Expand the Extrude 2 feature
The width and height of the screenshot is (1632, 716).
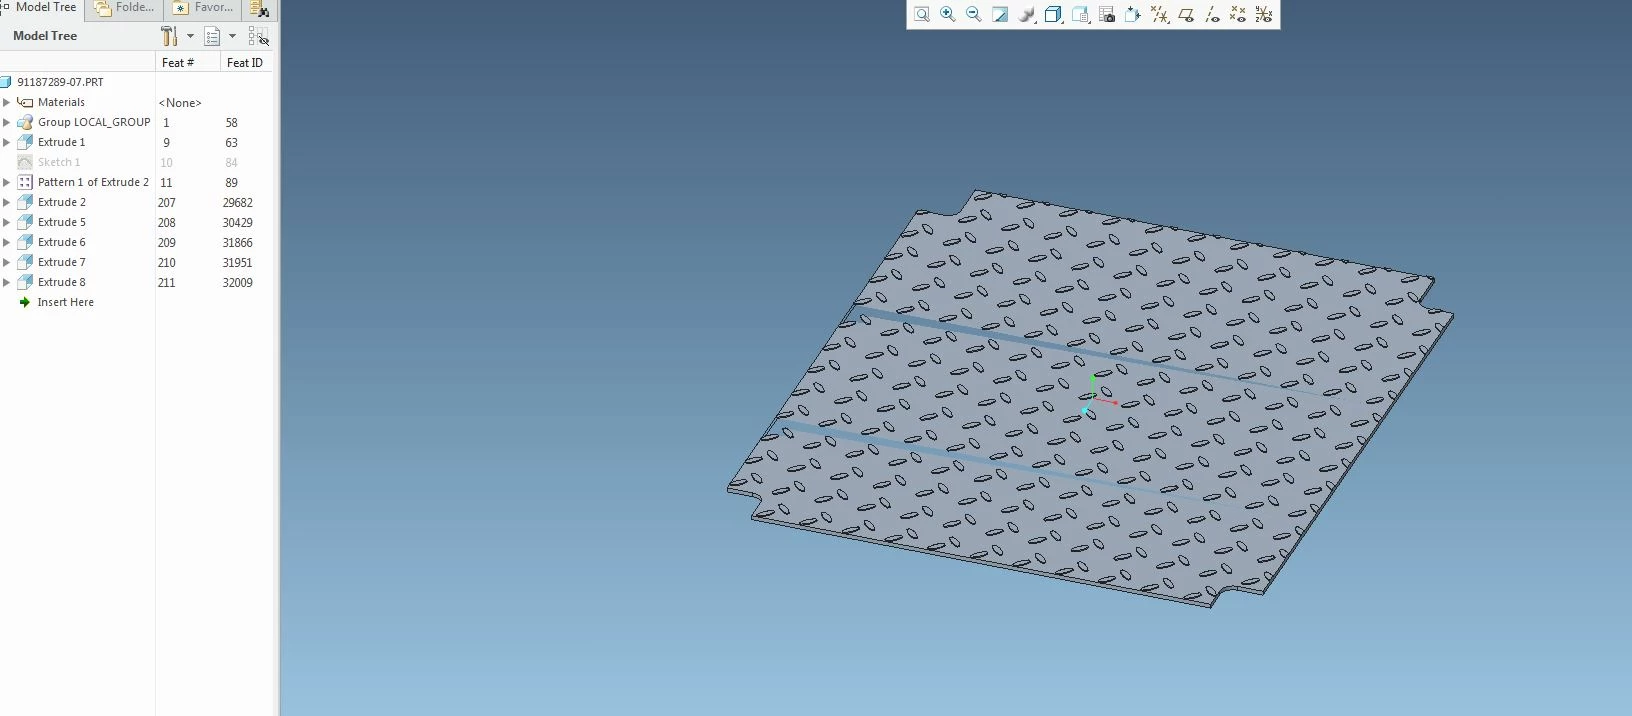tap(6, 202)
